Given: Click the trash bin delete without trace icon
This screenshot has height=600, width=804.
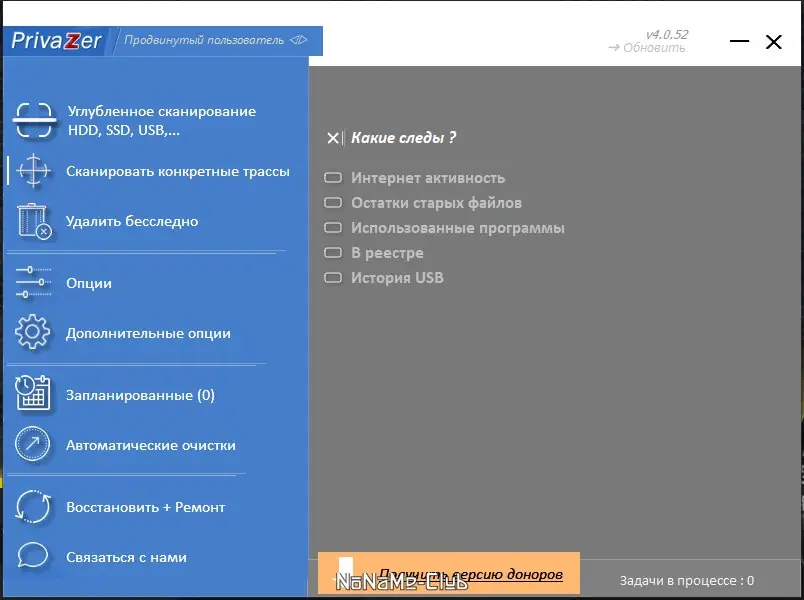Looking at the screenshot, I should 34,221.
